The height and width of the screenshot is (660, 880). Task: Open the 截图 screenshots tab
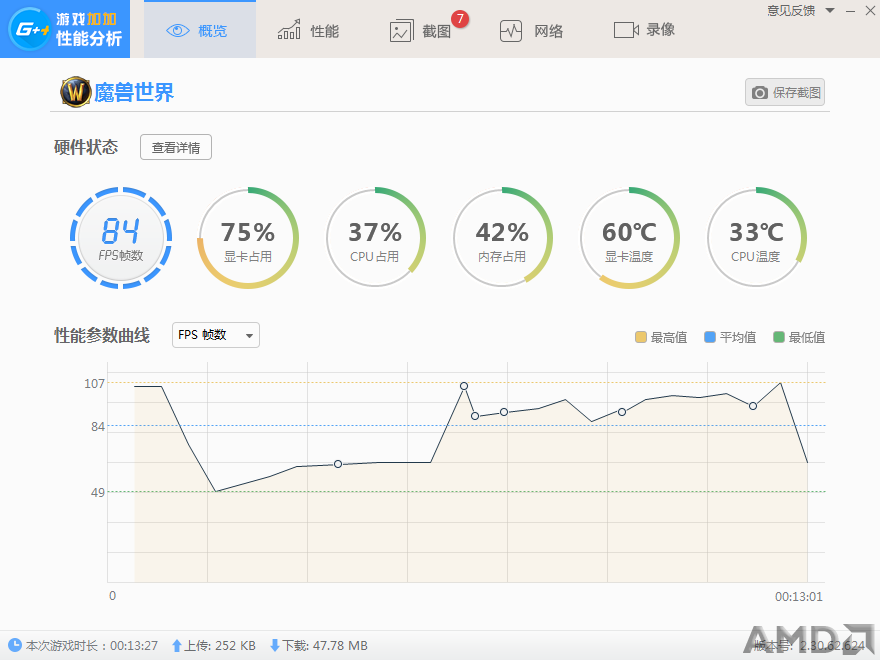point(420,30)
